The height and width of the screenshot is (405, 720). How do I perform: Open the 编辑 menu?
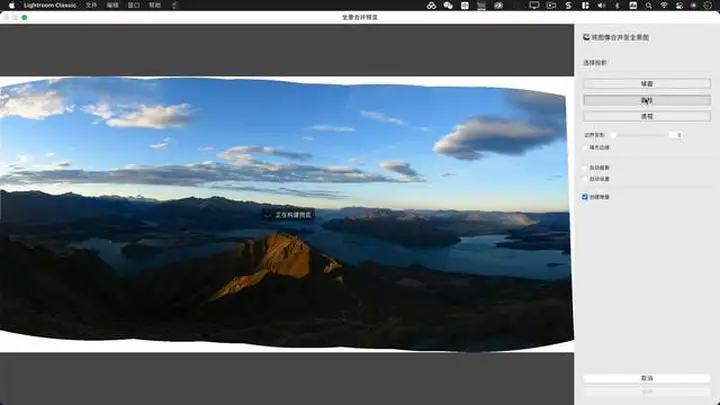pyautogui.click(x=114, y=5)
